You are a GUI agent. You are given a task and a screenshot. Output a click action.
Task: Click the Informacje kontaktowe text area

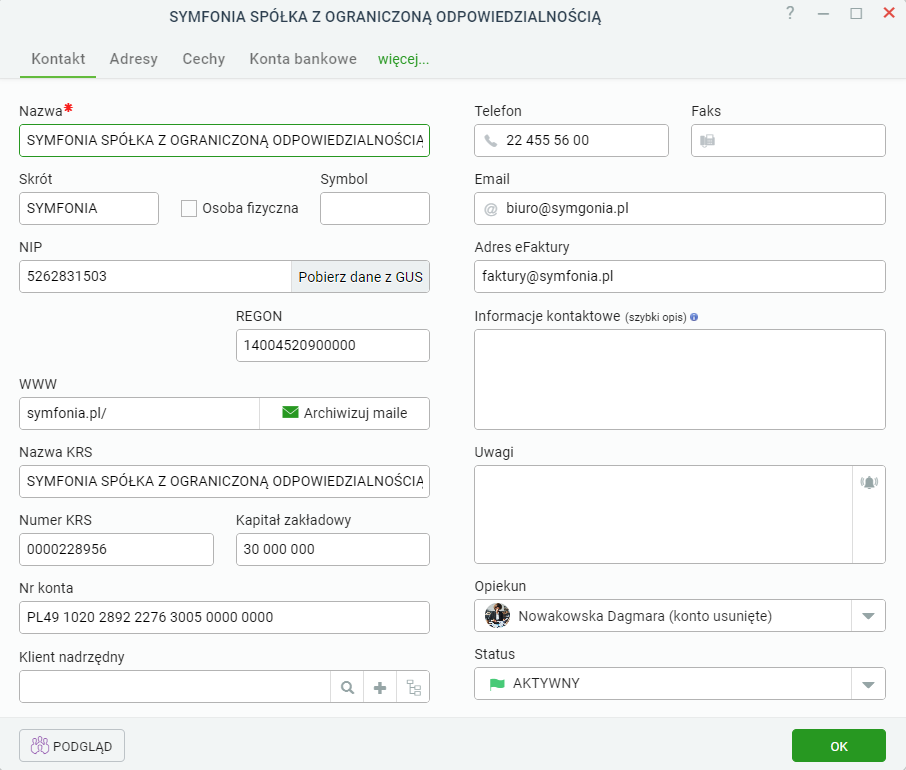(x=680, y=380)
